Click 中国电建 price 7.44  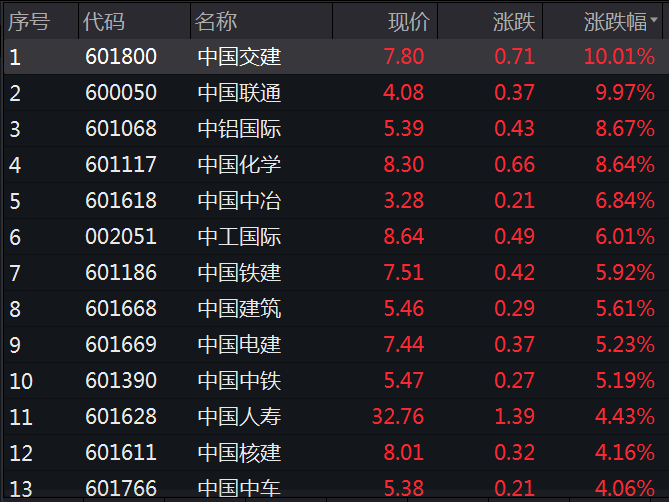pos(404,345)
